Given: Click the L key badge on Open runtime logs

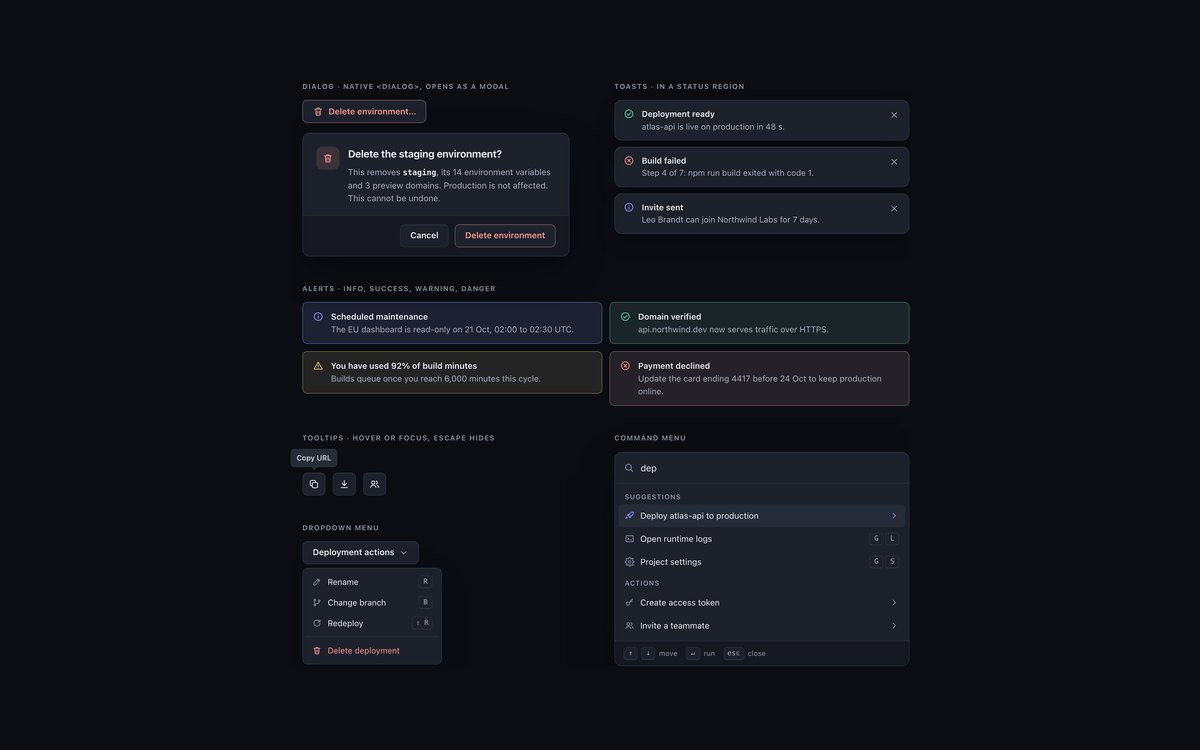Looking at the screenshot, I should 892,539.
